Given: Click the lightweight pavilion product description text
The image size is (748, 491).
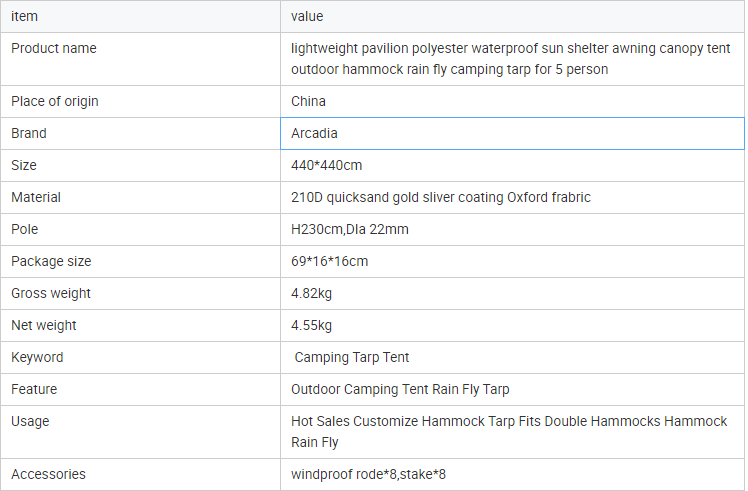Looking at the screenshot, I should tap(510, 58).
